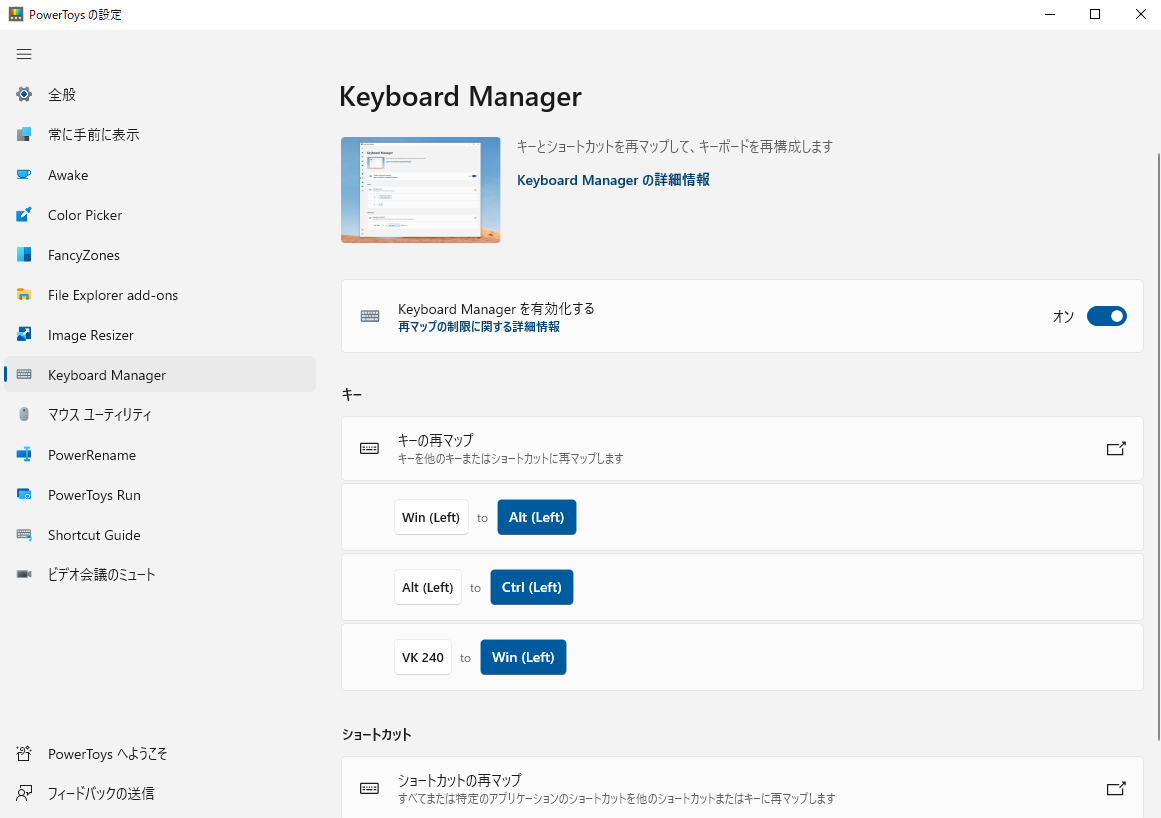Click keyboard icon in キーの再マップ card
1161x818 pixels.
(369, 449)
